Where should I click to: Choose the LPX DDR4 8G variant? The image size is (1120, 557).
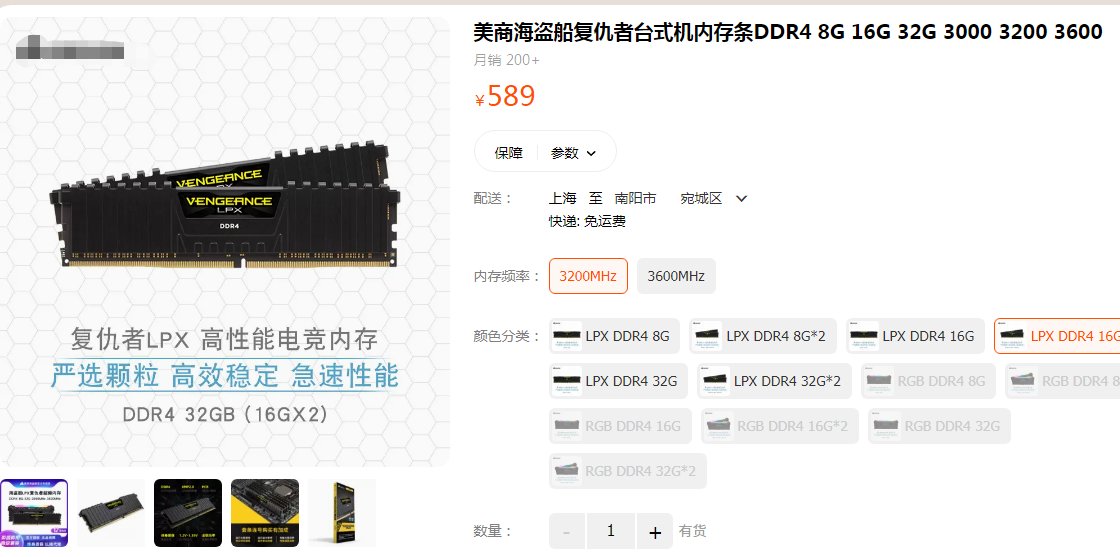(x=614, y=336)
